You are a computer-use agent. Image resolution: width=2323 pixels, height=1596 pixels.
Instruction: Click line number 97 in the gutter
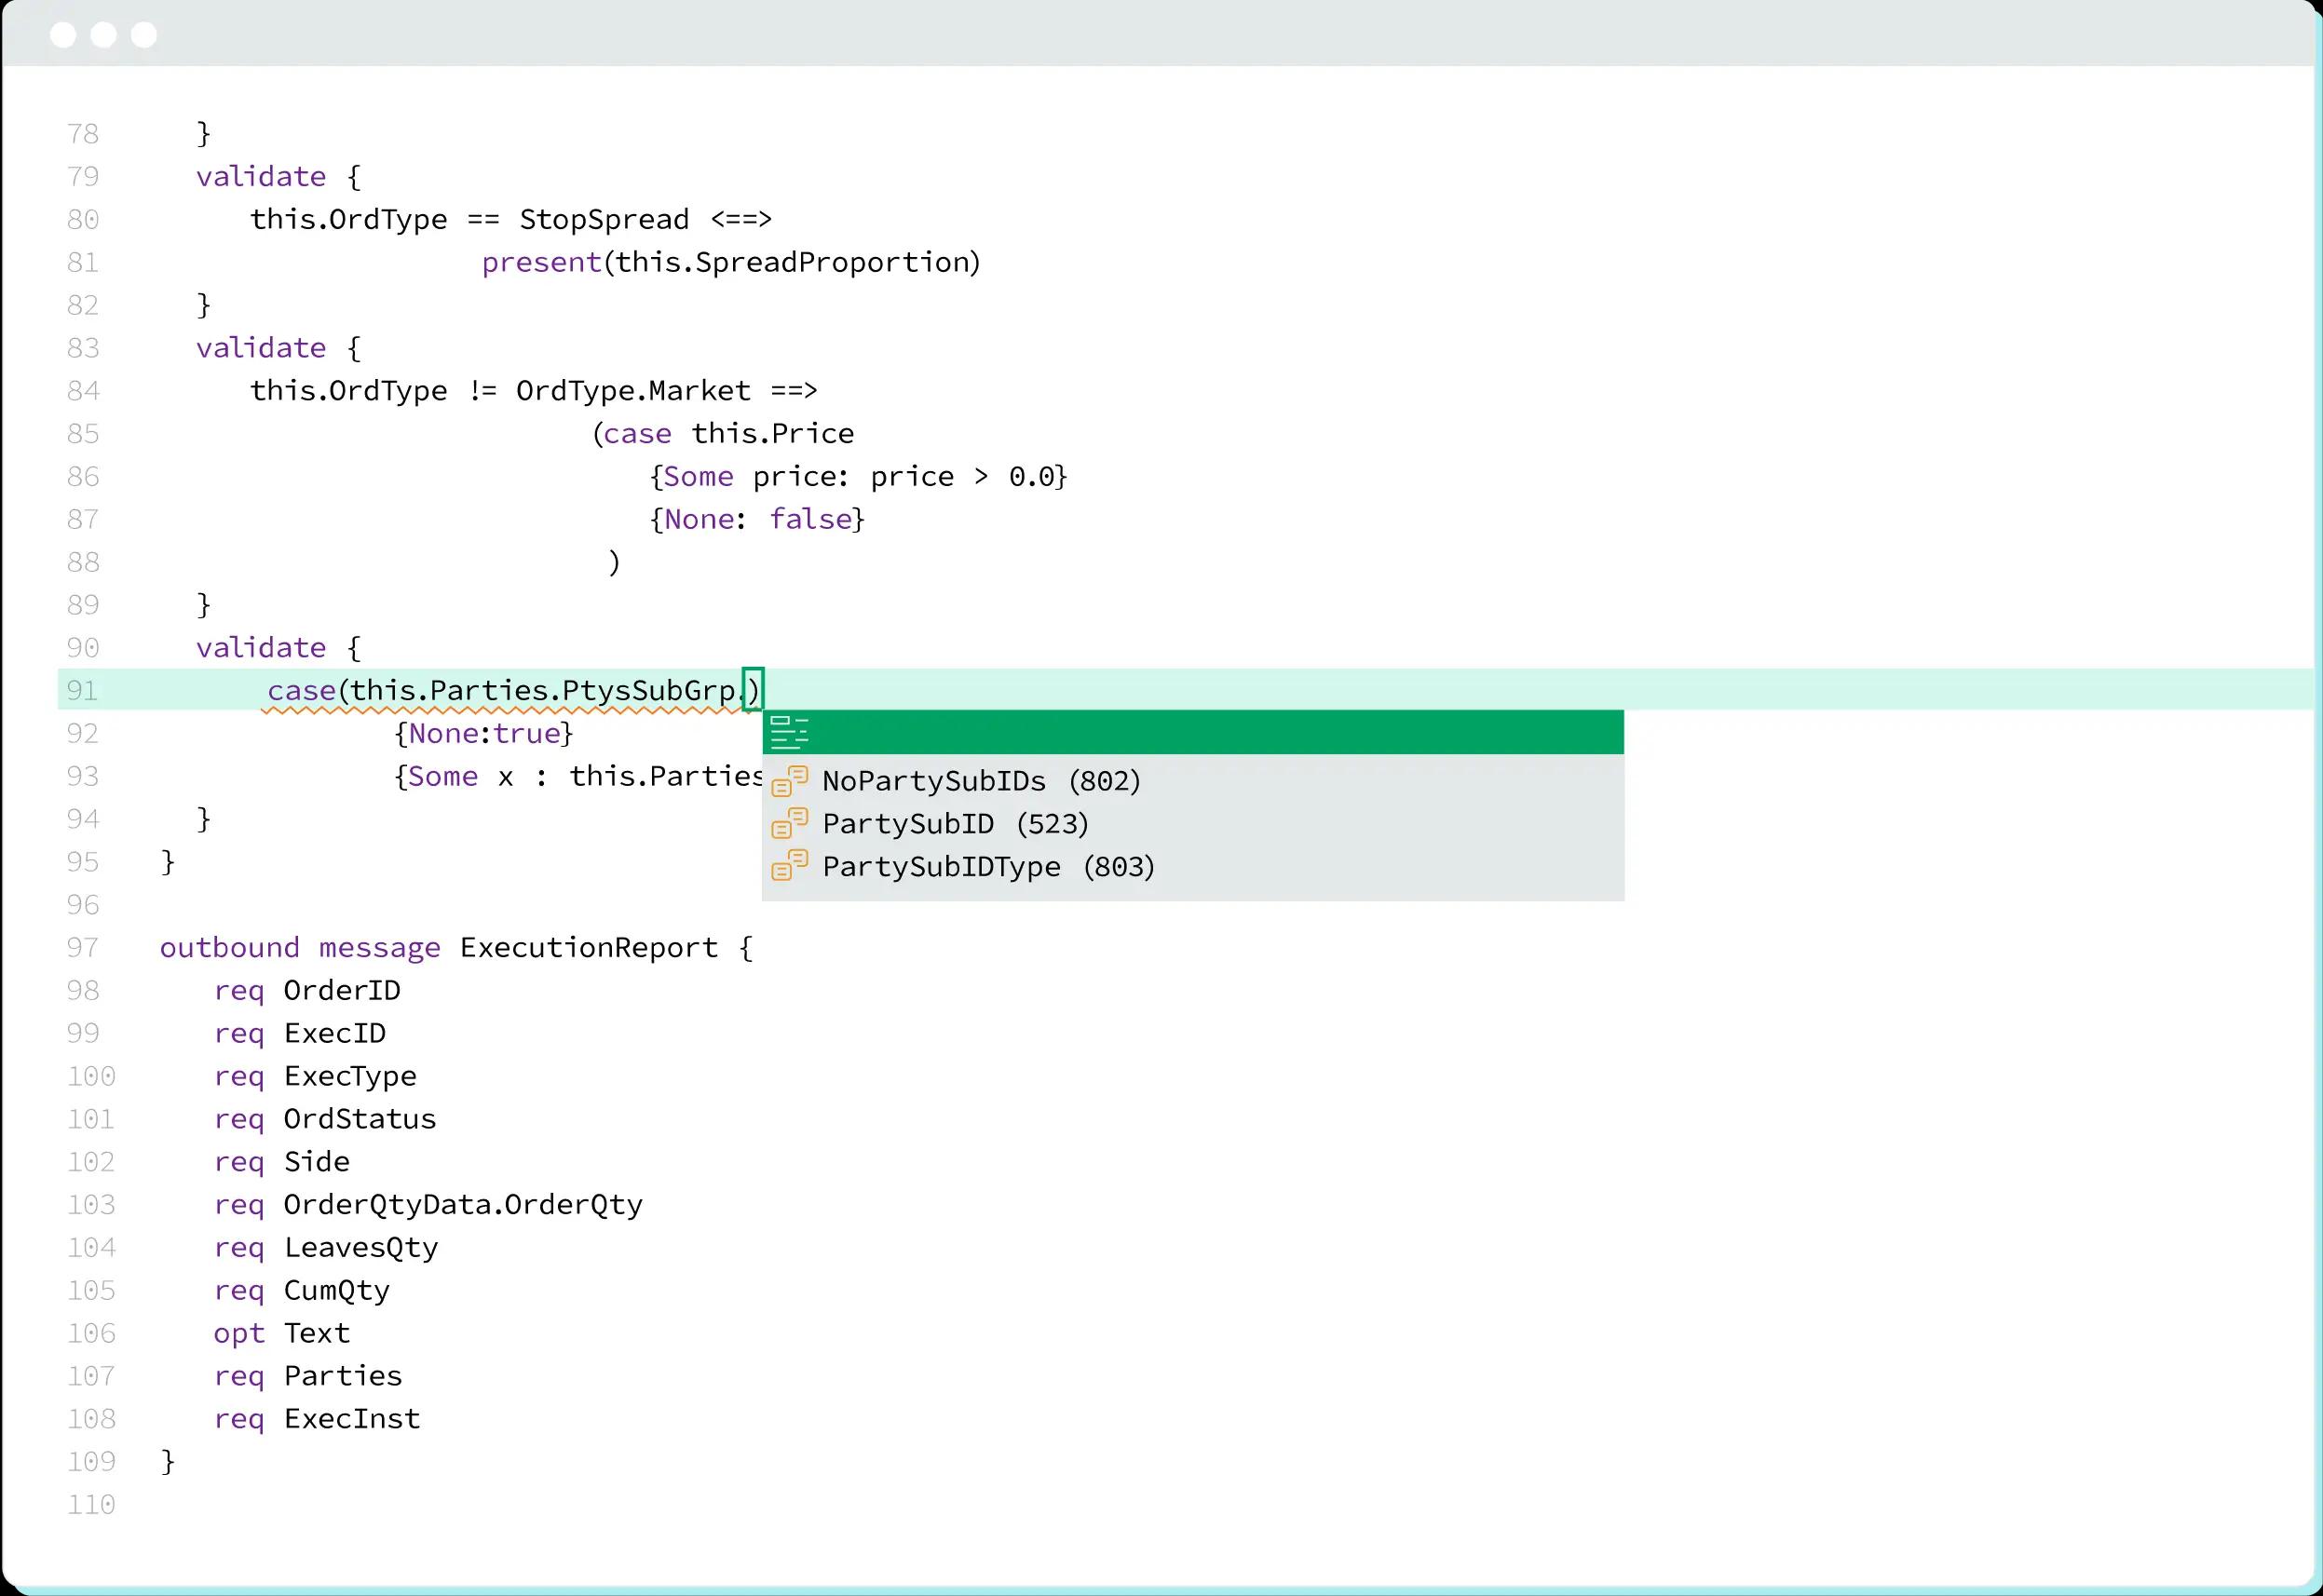coord(84,947)
